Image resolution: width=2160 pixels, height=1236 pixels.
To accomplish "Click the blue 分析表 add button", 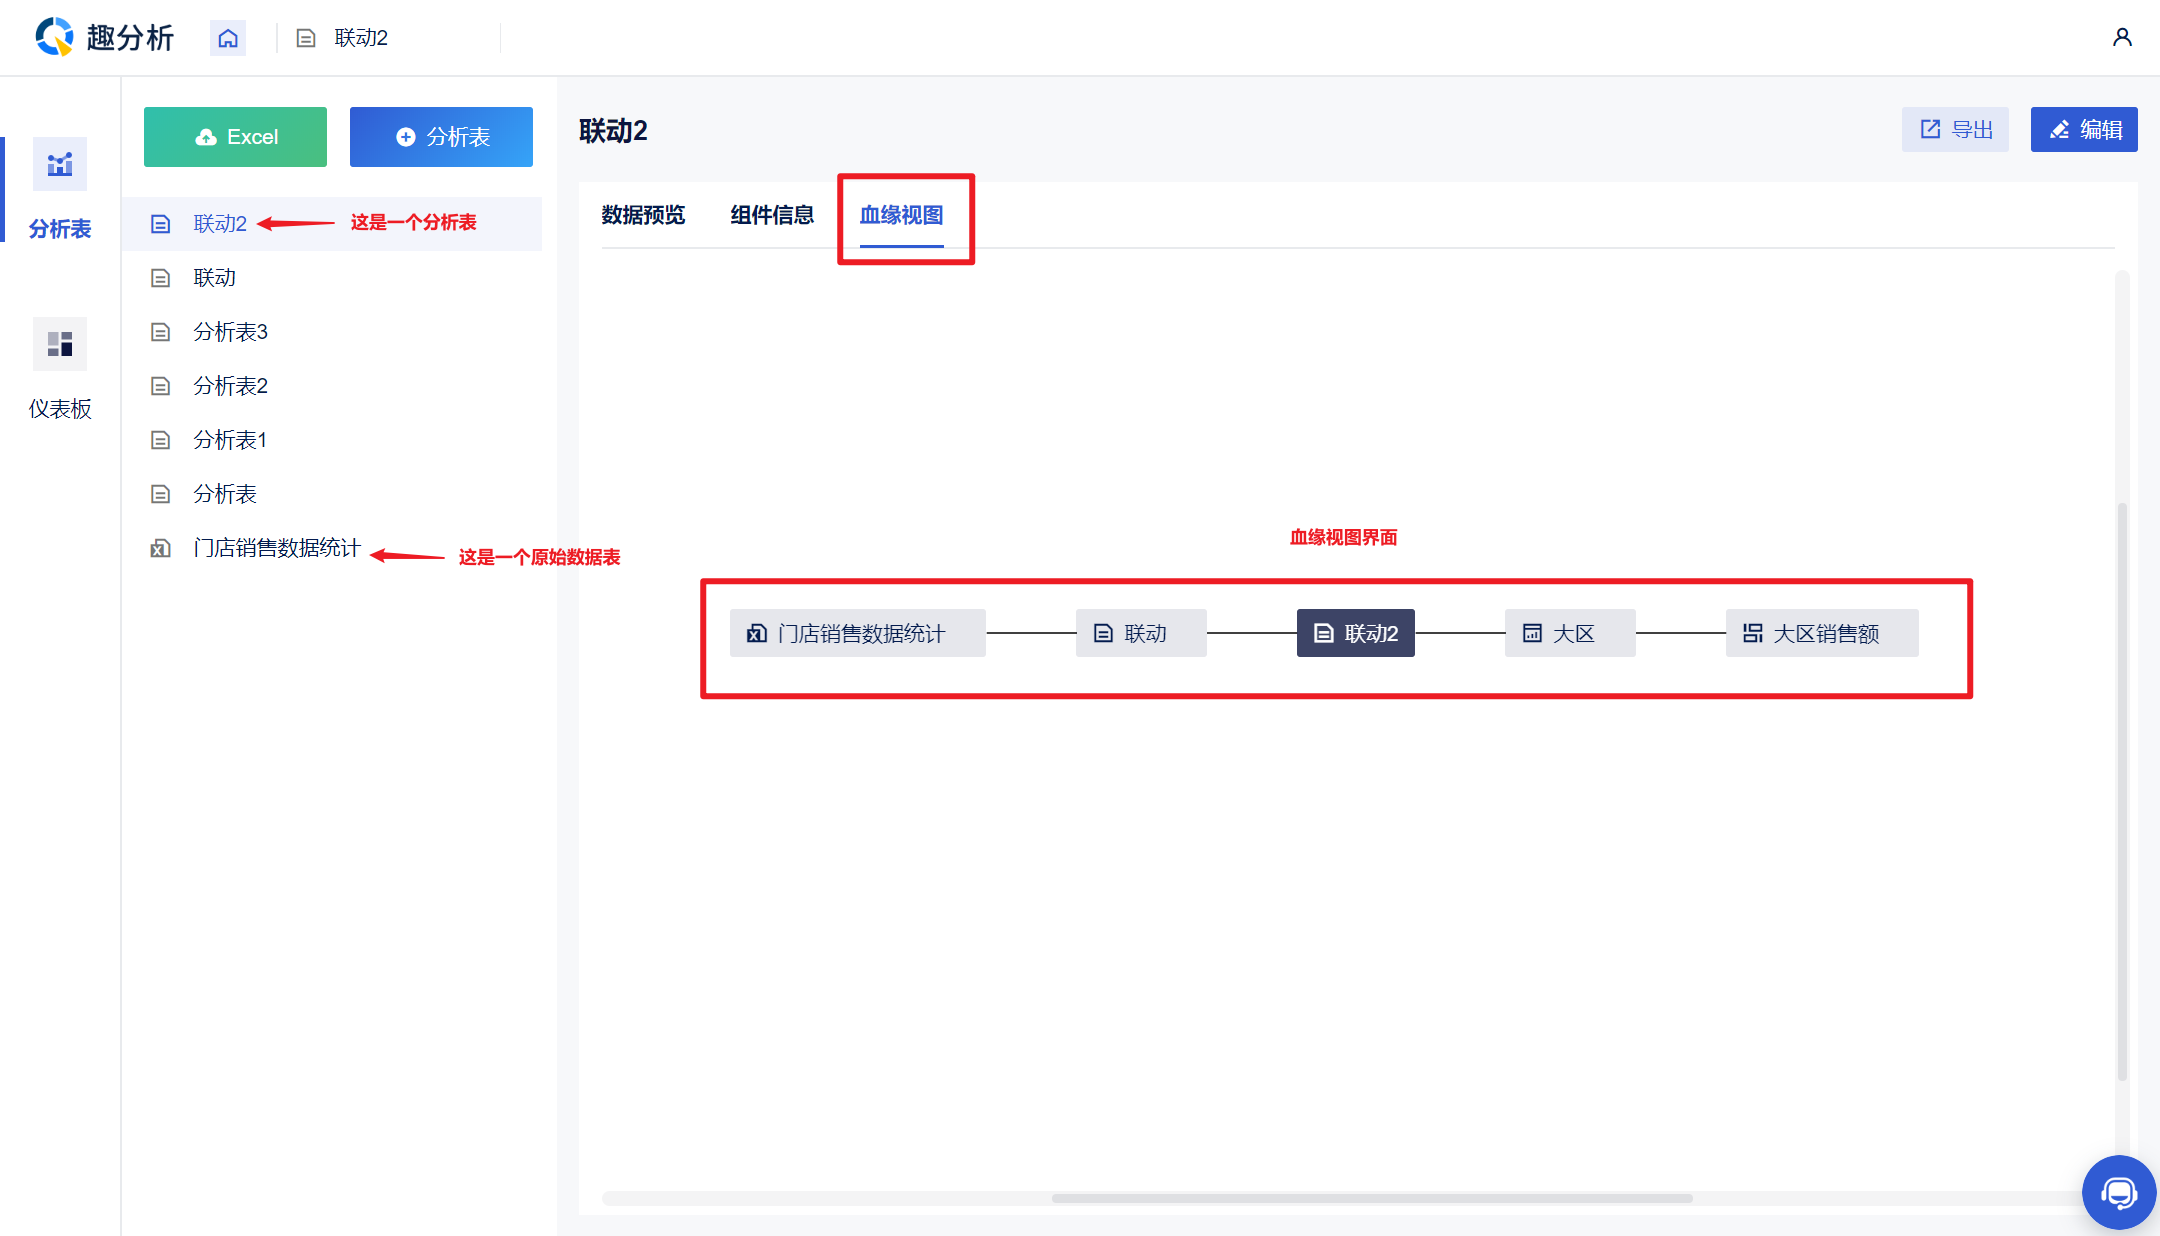I will click(441, 137).
